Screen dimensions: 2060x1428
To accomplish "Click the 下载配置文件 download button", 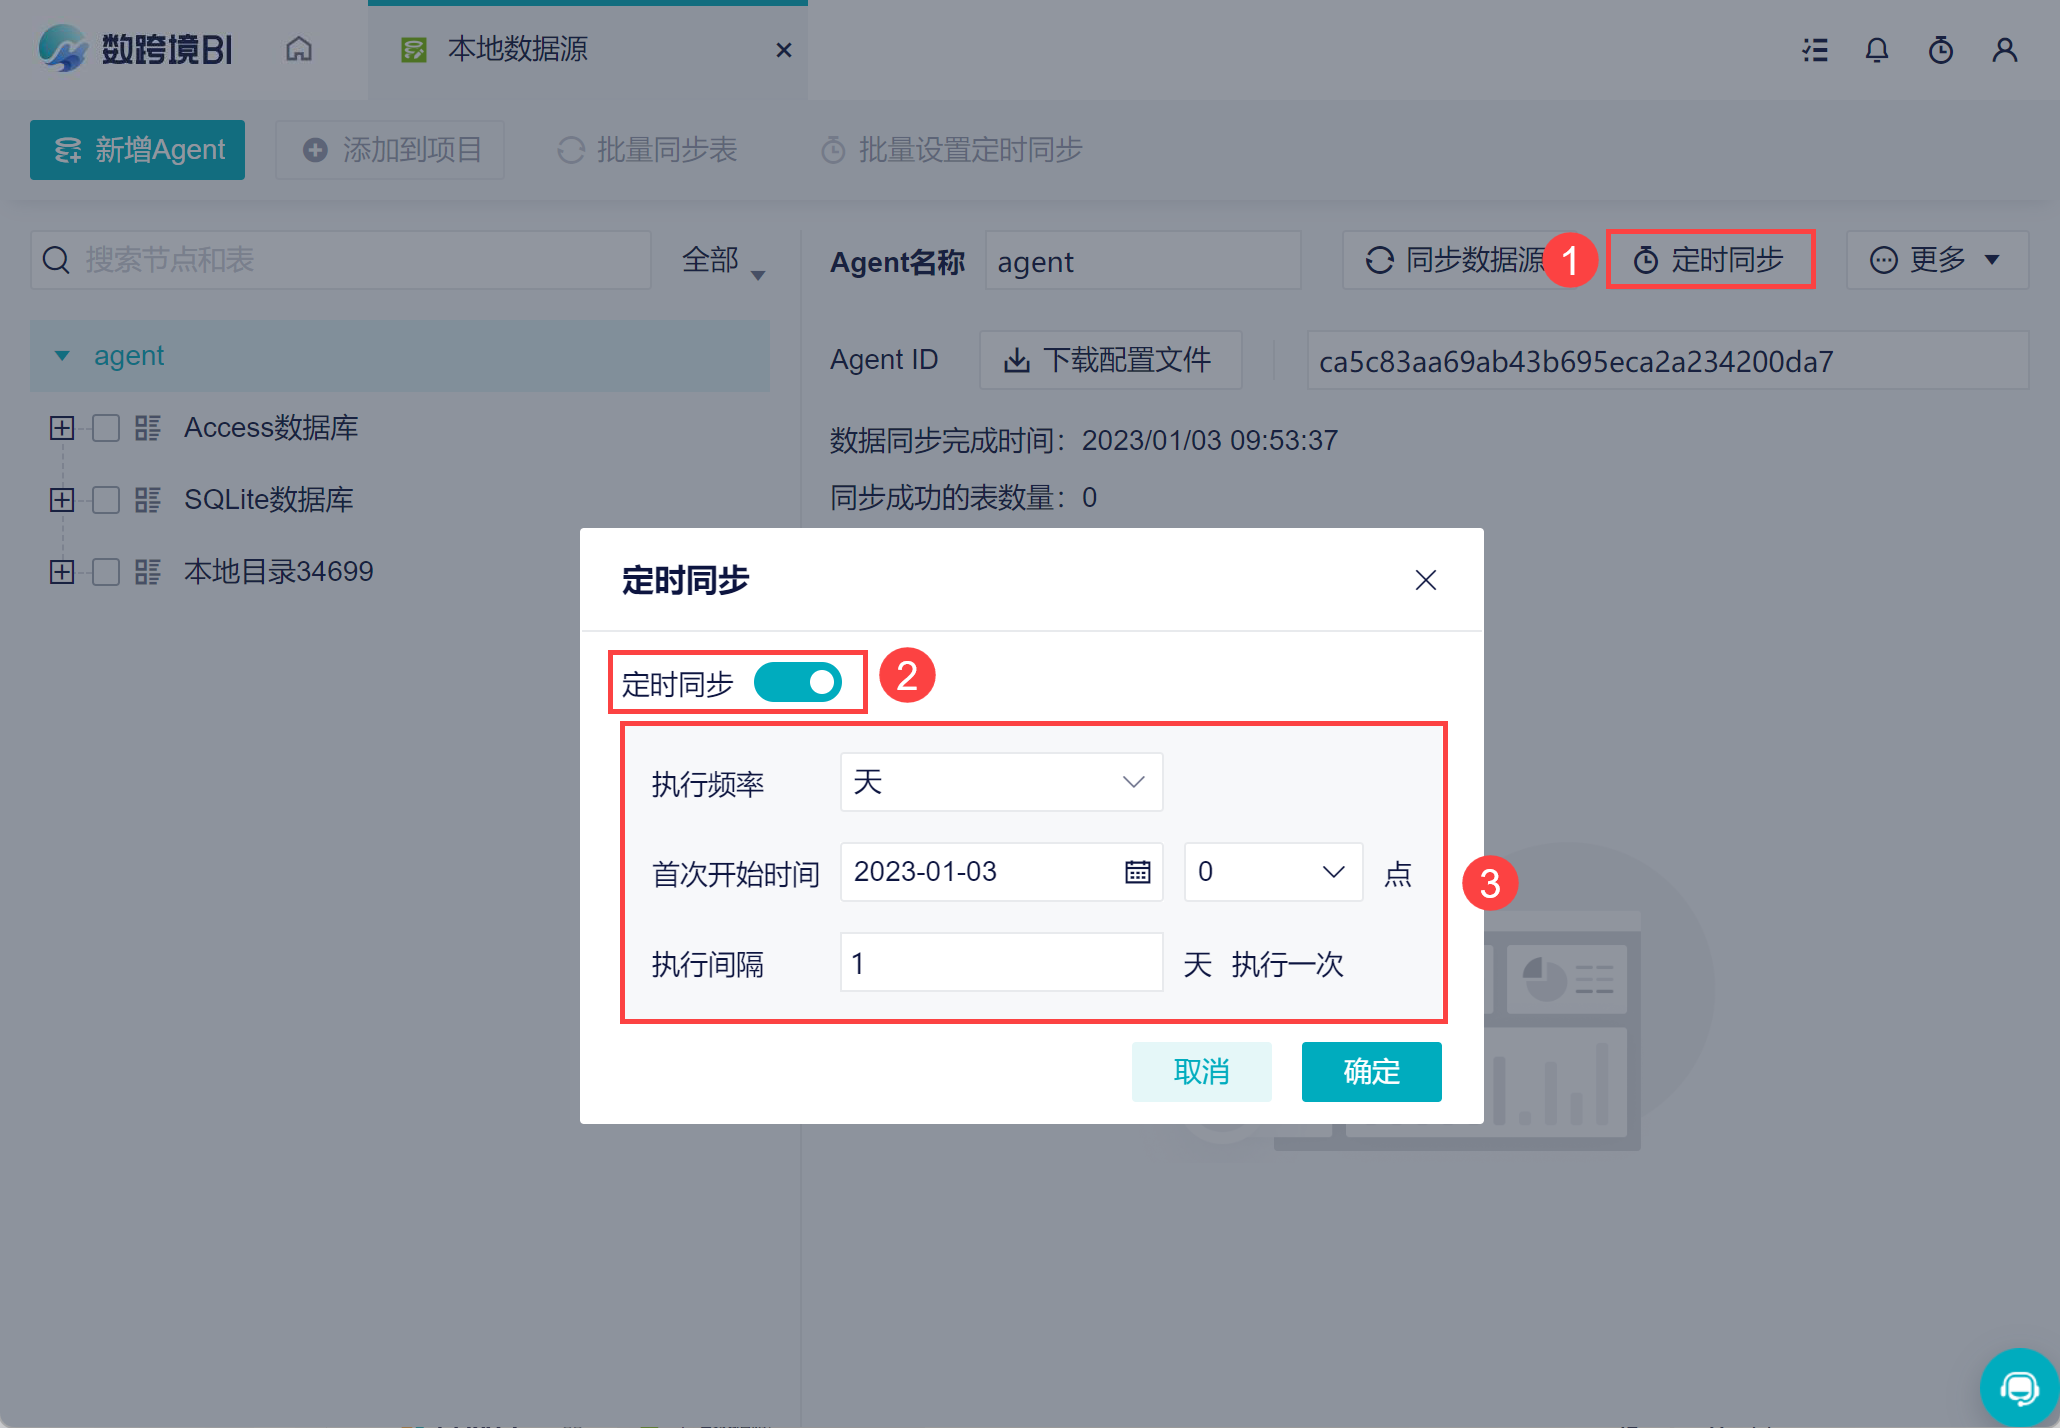I will [x=1110, y=360].
